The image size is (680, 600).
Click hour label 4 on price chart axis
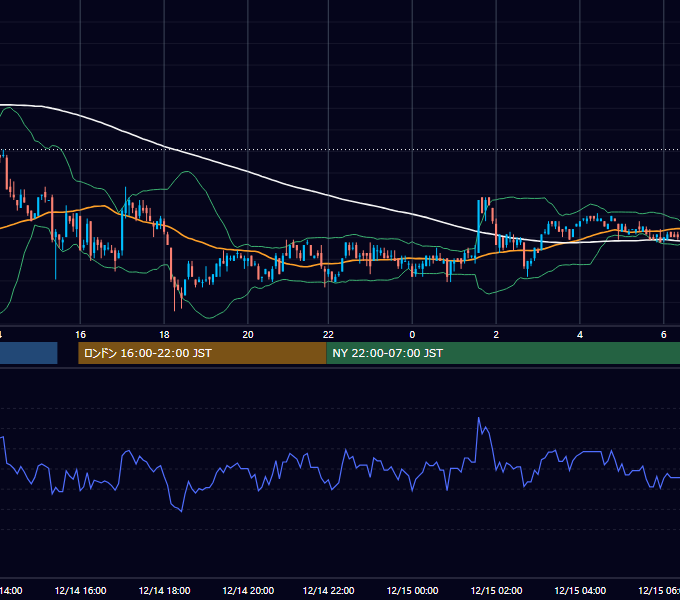580,335
